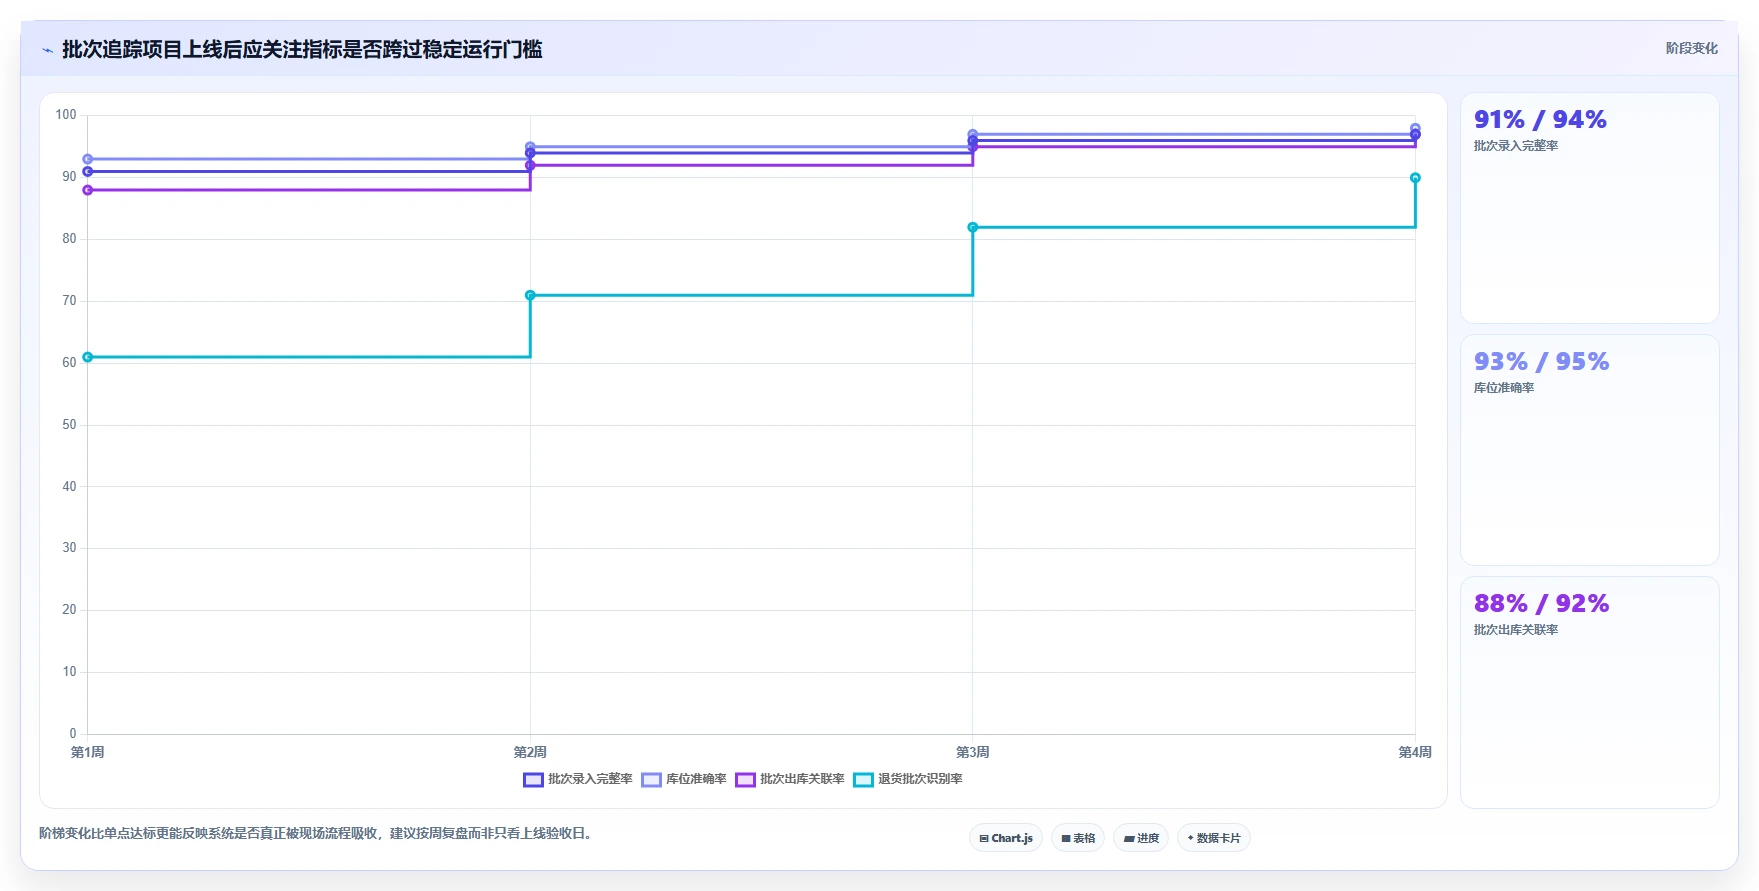
Task: Select the Chart.js chip
Action: pos(1006,838)
